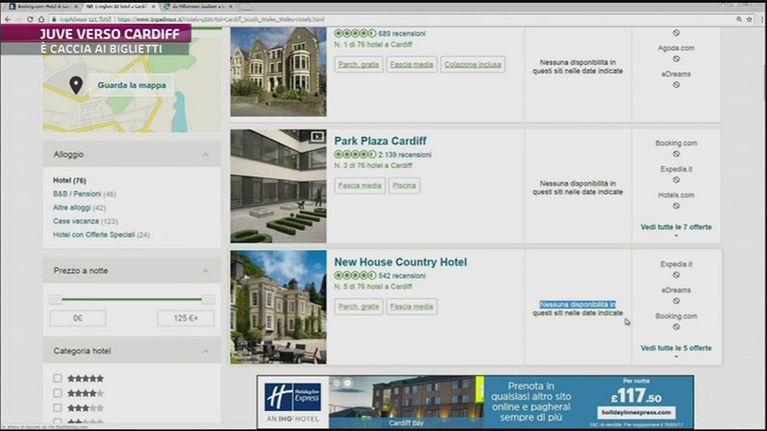Click Park Plaza Cardiff rating bubbles
The height and width of the screenshot is (431, 767).
point(354,155)
